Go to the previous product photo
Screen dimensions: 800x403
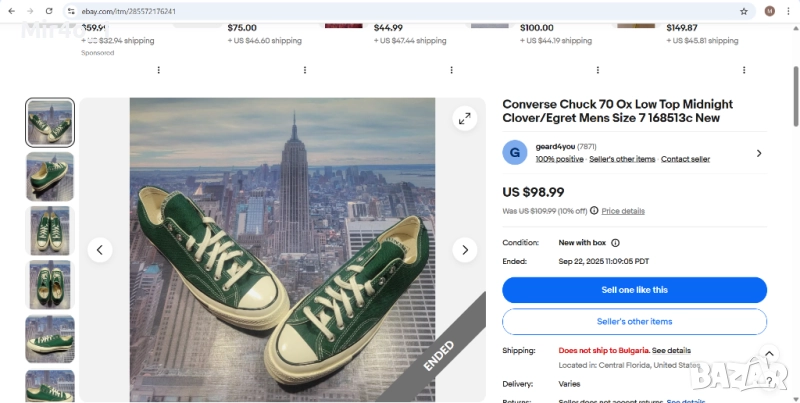[100, 249]
